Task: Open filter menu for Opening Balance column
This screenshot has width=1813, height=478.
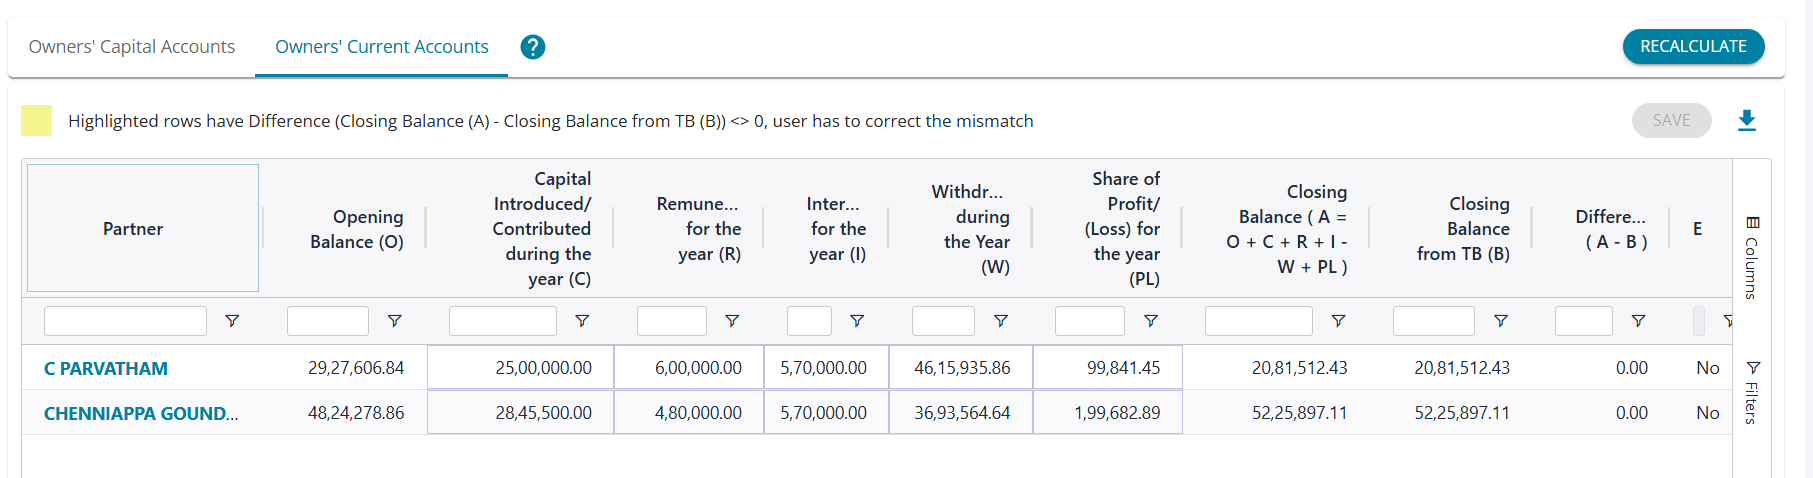Action: (395, 321)
